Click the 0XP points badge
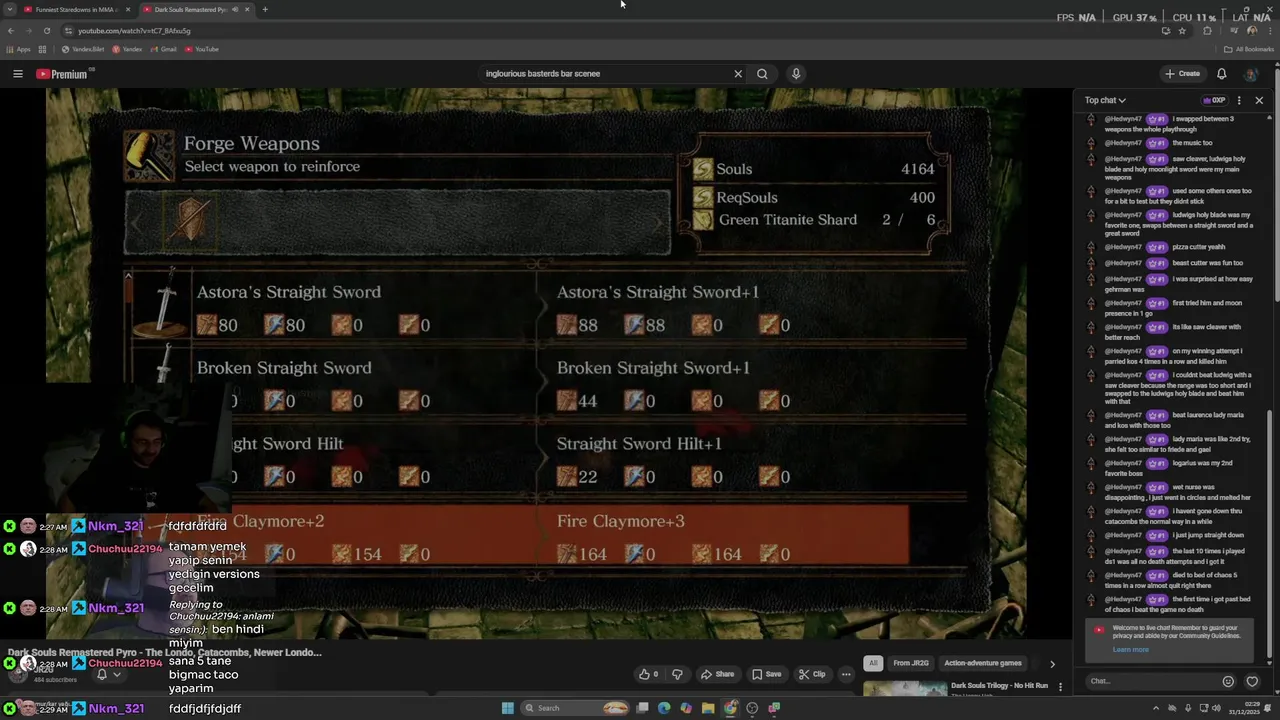Viewport: 1280px width, 720px height. click(1214, 100)
